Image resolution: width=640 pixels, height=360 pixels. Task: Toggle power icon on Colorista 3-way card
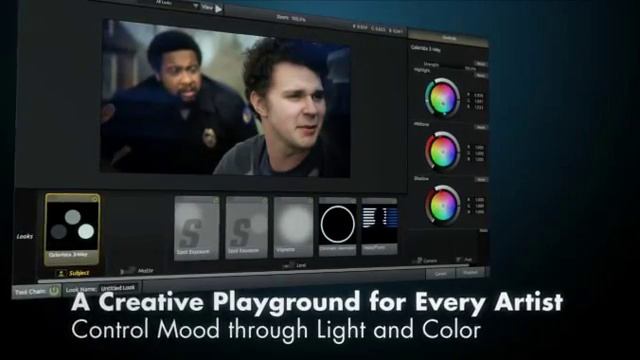click(x=95, y=199)
